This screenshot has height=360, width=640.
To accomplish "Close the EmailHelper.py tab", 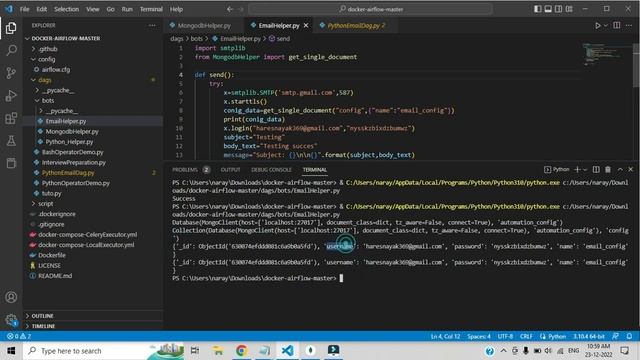I will (x=306, y=25).
